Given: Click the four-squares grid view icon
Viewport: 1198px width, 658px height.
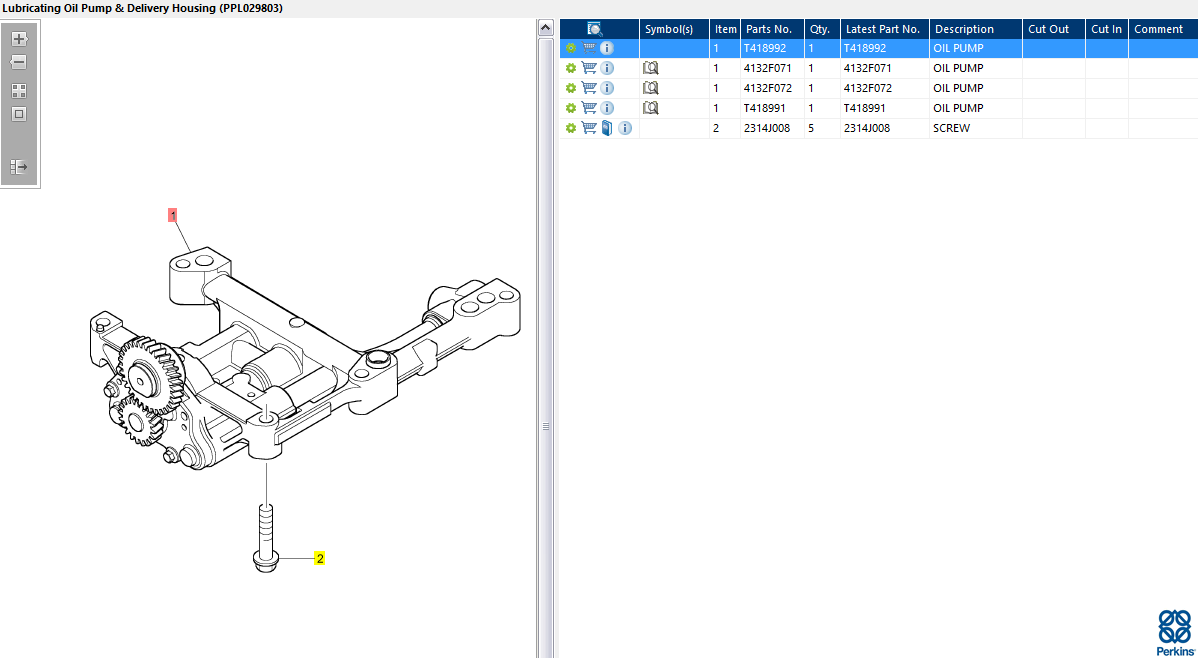Looking at the screenshot, I should (x=19, y=91).
